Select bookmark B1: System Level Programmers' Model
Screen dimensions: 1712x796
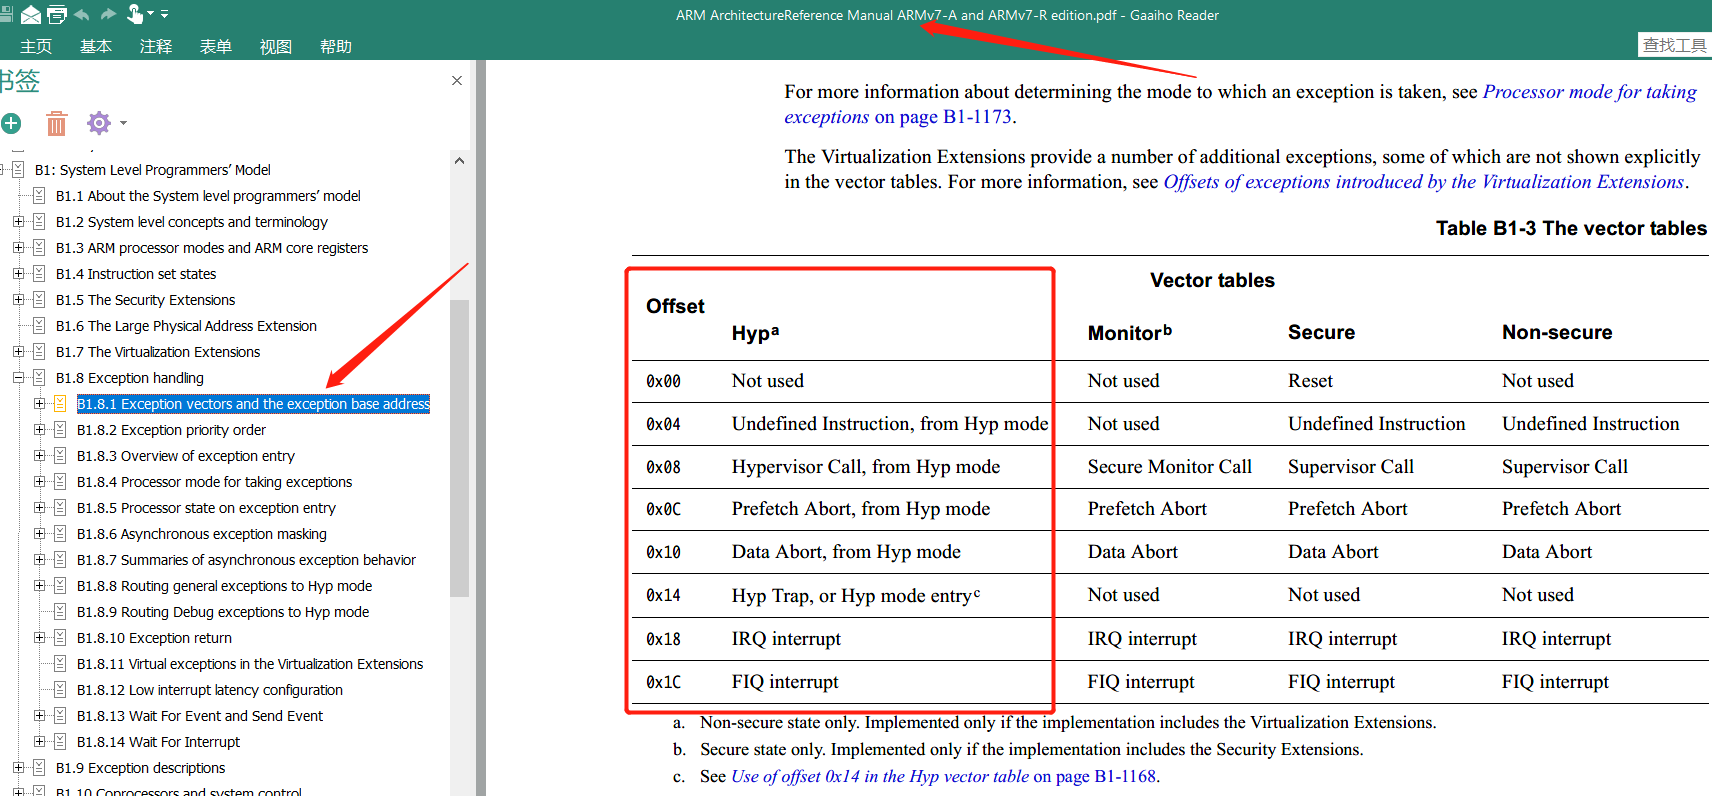click(x=153, y=170)
